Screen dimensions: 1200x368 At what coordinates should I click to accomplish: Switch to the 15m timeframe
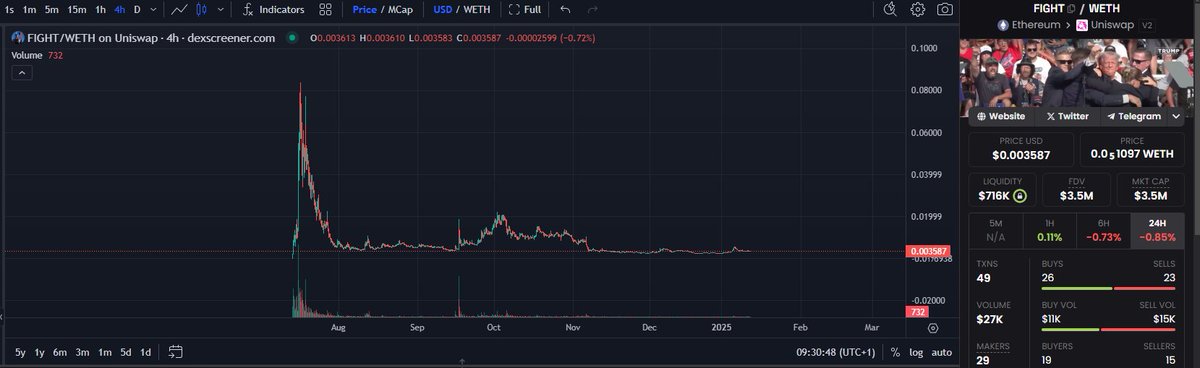pyautogui.click(x=77, y=9)
